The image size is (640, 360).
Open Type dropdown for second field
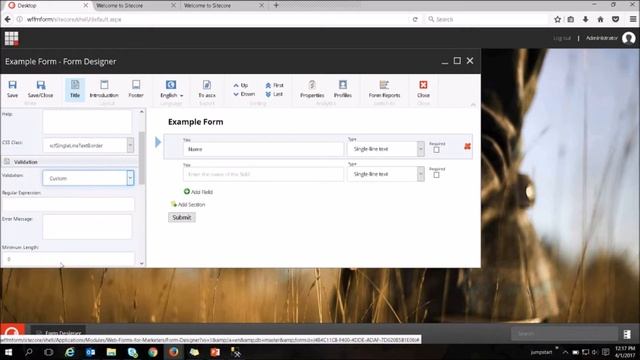point(420,174)
